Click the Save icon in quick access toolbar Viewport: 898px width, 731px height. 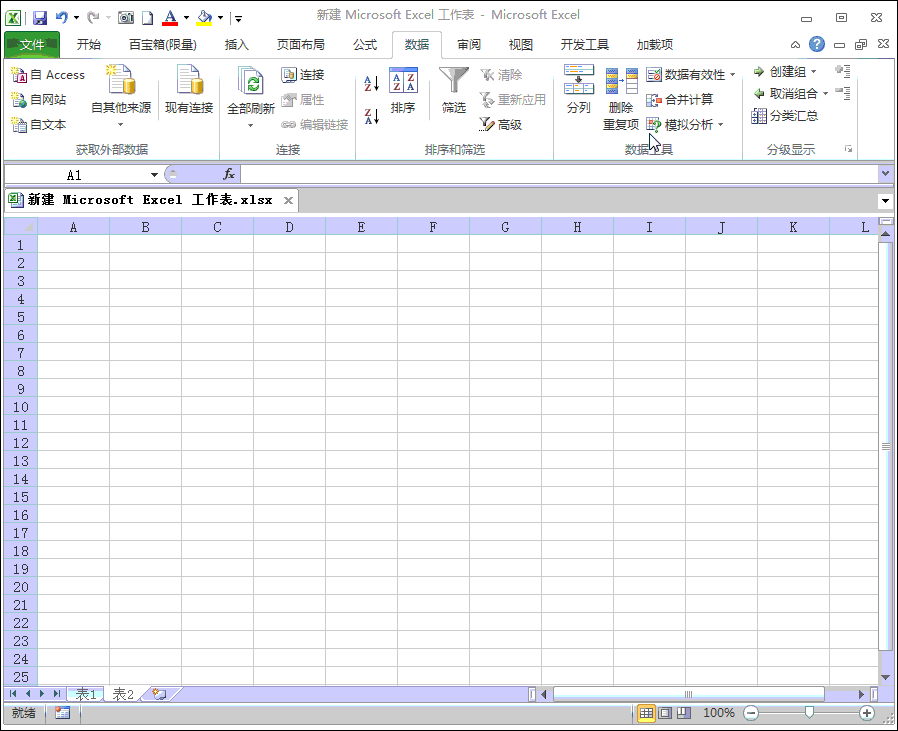point(40,18)
